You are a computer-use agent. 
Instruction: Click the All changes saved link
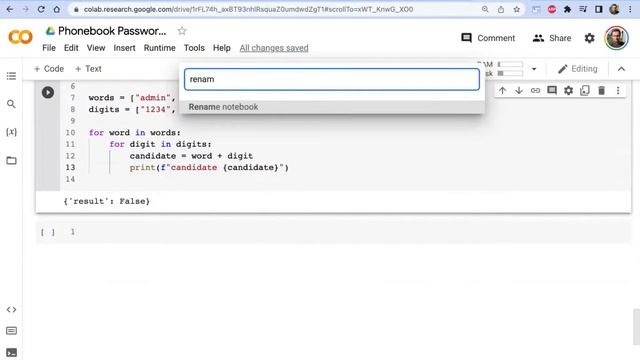[x=274, y=48]
